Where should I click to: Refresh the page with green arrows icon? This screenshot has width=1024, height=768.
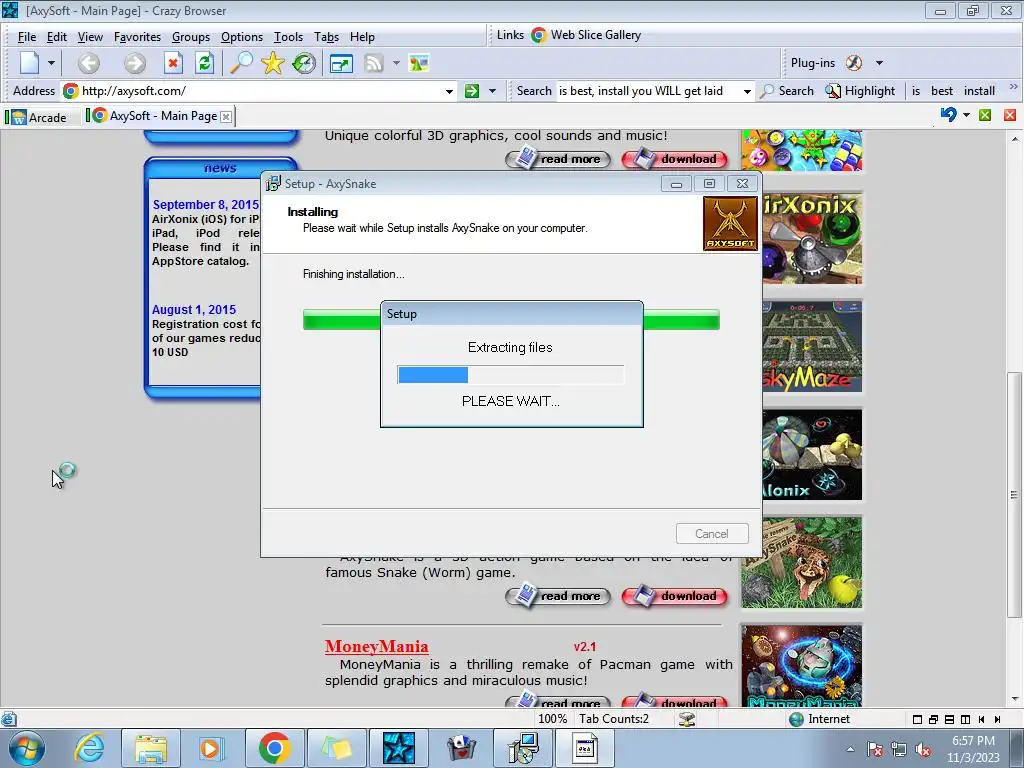204,63
